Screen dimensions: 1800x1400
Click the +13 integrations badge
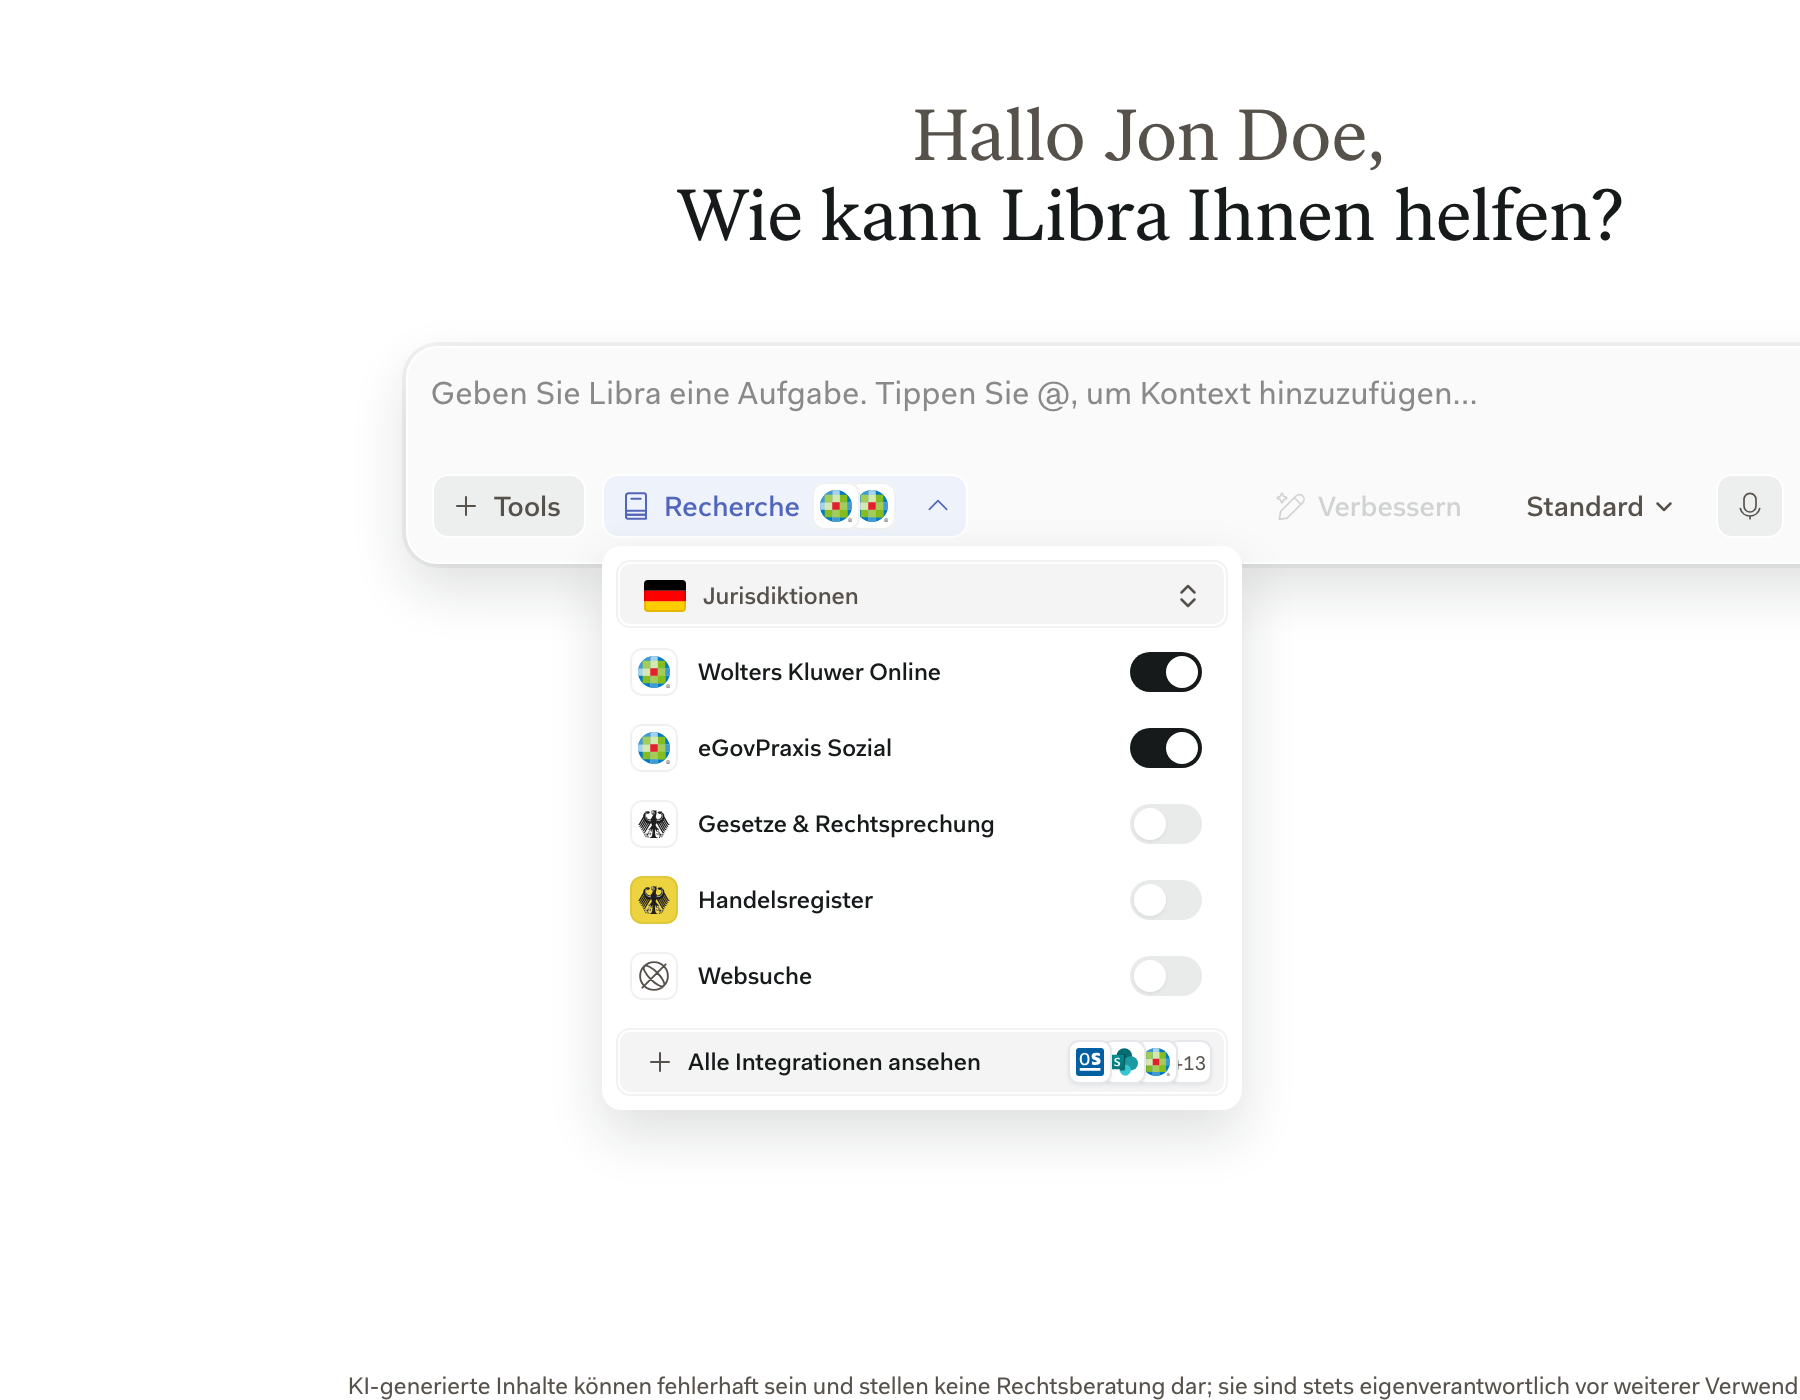[1192, 1063]
